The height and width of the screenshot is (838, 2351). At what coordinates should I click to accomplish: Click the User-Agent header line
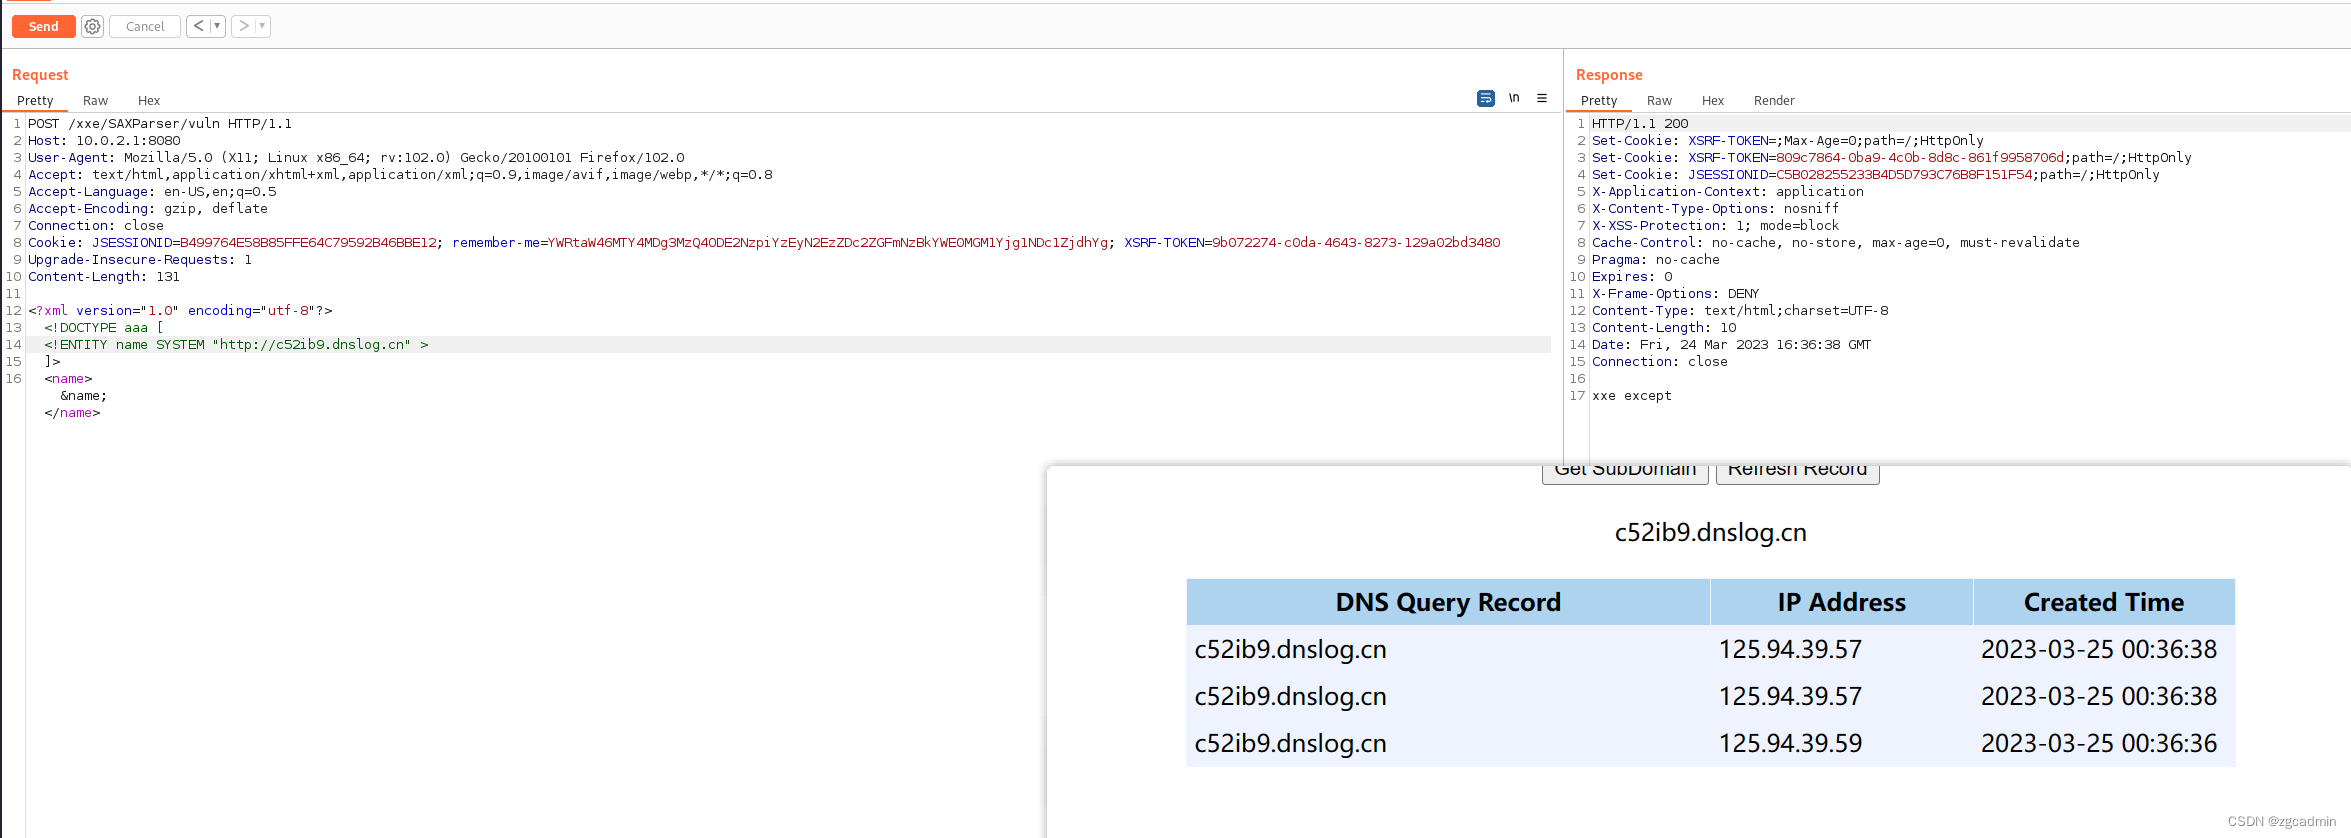click(356, 158)
